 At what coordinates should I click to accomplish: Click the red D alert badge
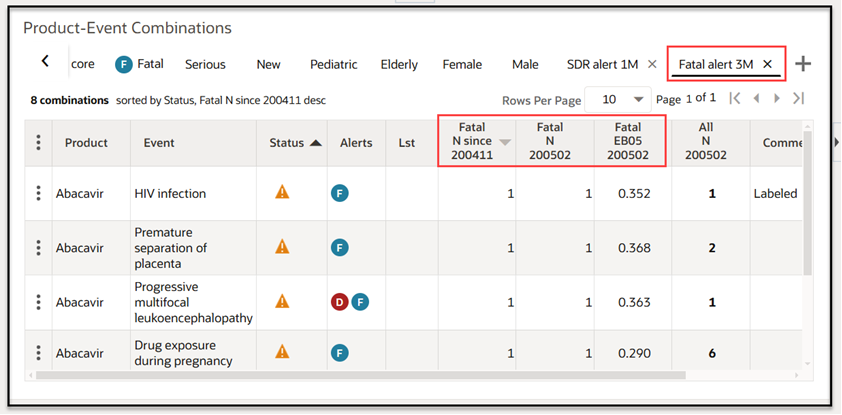(339, 302)
